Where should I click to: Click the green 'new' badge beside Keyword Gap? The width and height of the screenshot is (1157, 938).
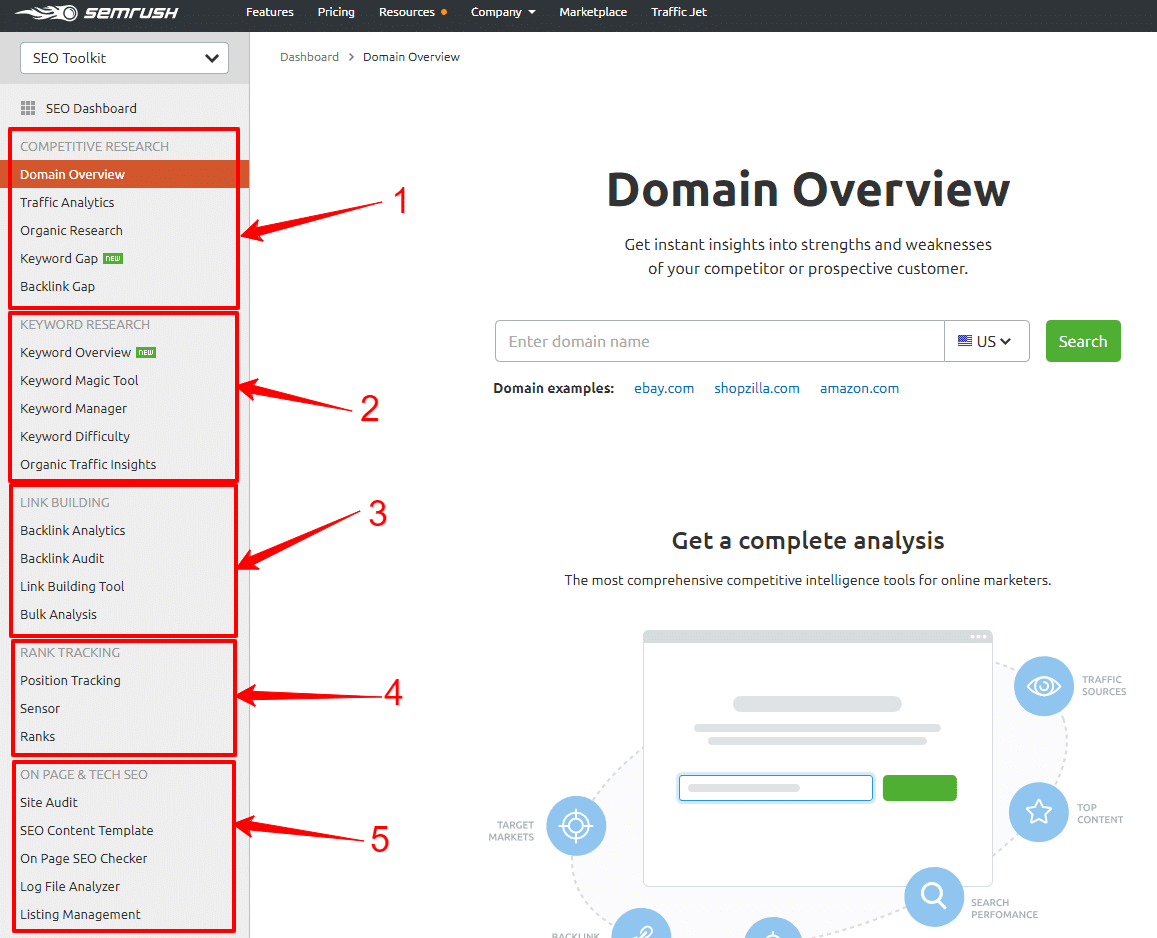pos(113,258)
